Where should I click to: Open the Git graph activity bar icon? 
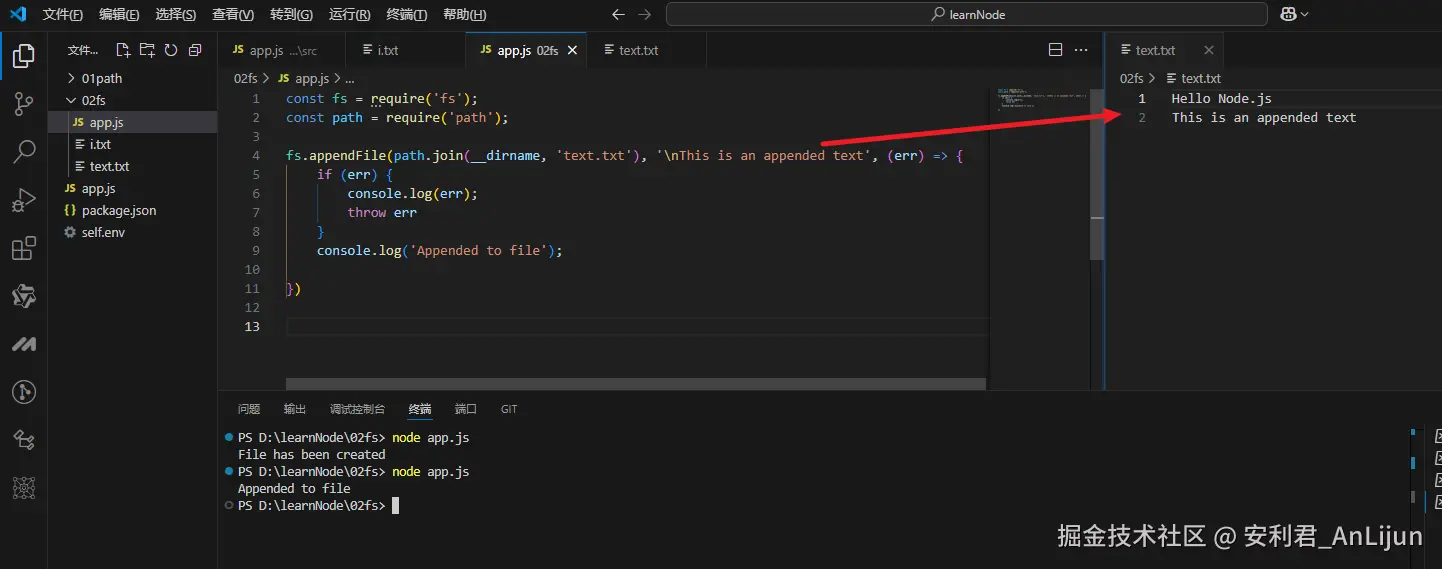click(23, 392)
